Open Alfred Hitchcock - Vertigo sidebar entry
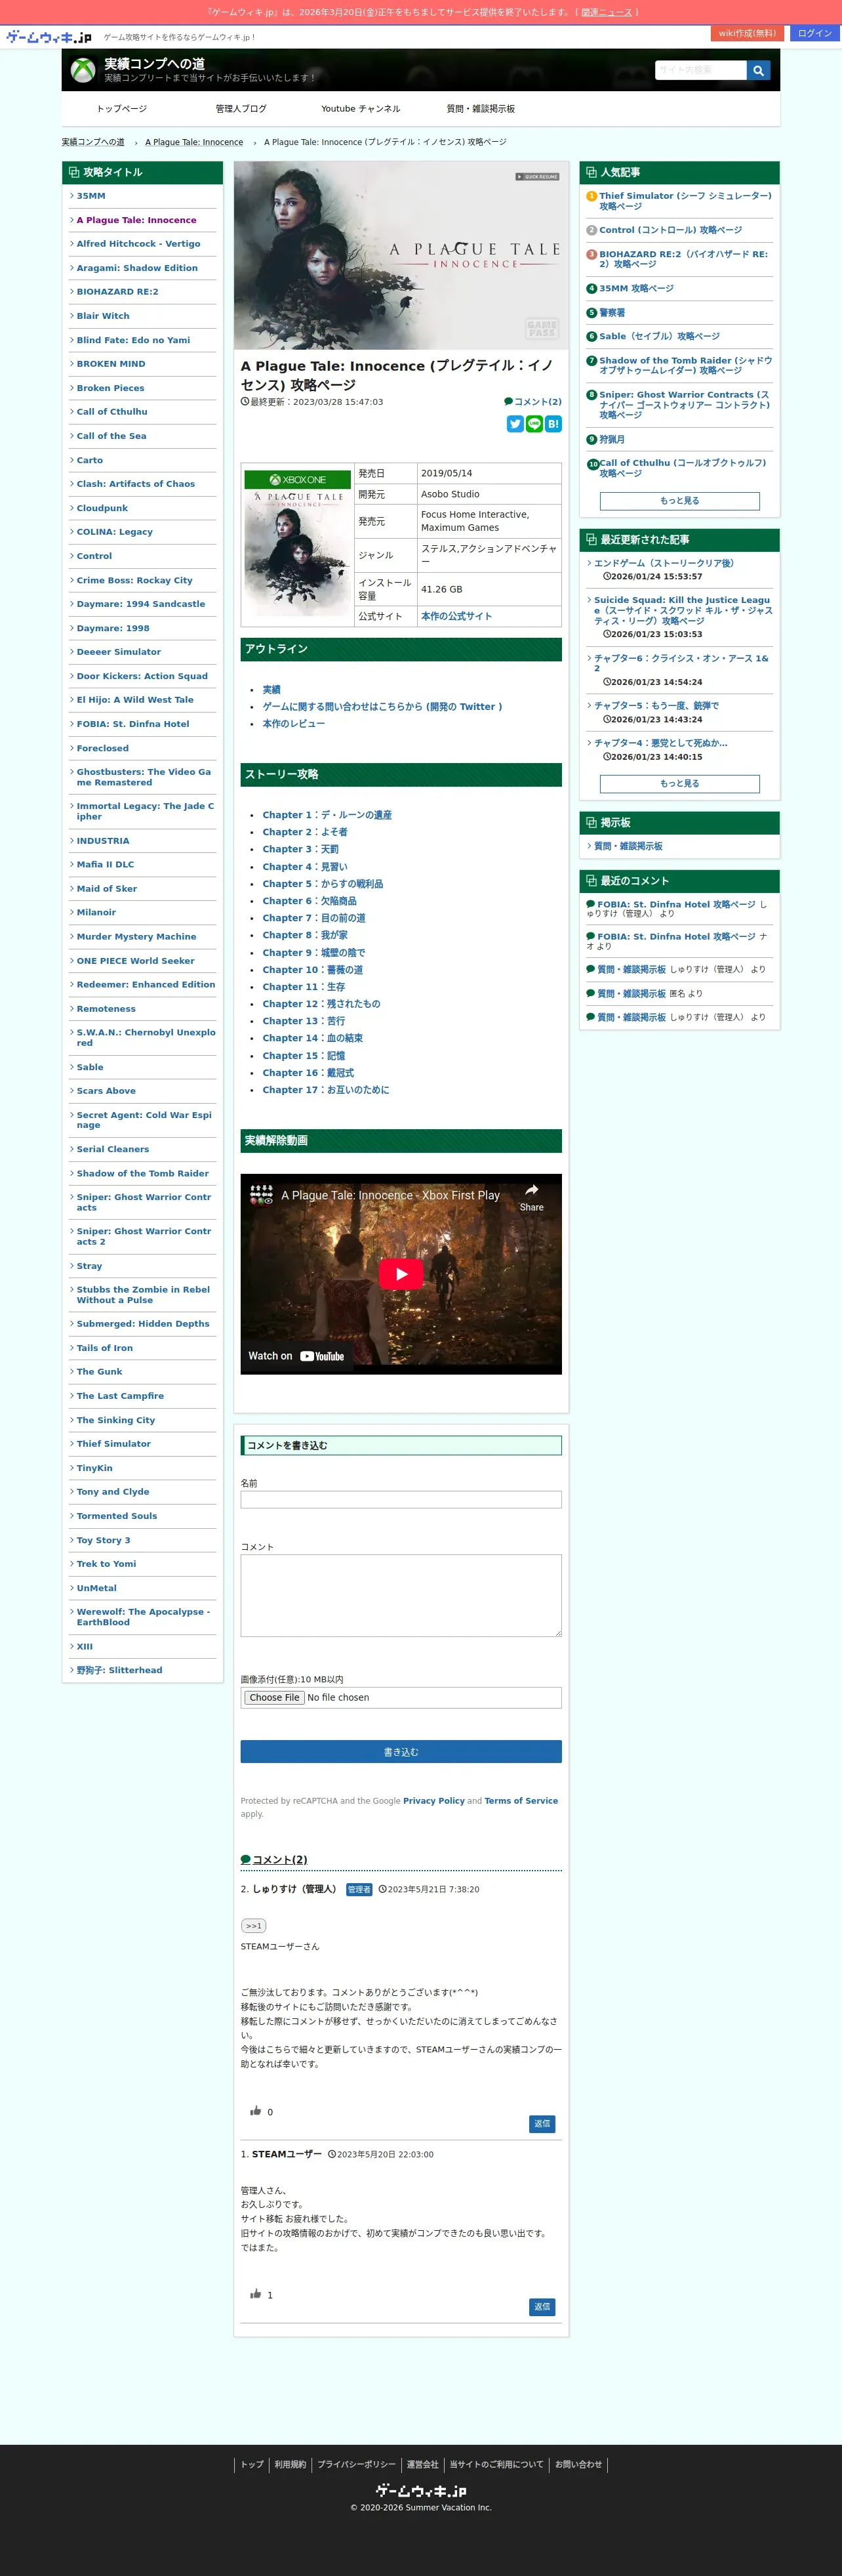The height and width of the screenshot is (2576, 842). coord(138,244)
